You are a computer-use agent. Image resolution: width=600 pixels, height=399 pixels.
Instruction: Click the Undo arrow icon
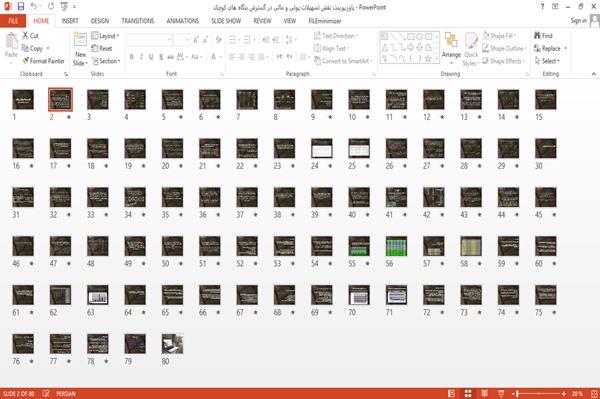coord(34,6)
